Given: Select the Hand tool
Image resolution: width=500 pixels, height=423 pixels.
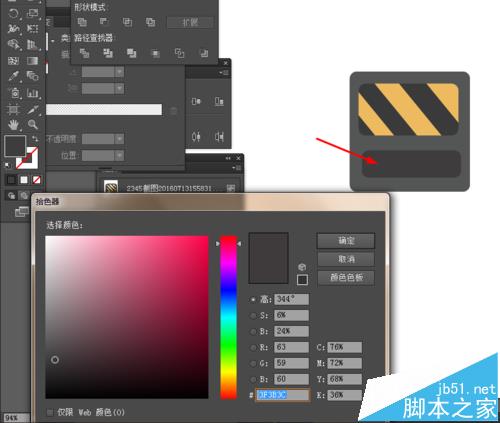Looking at the screenshot, I should click(x=13, y=125).
